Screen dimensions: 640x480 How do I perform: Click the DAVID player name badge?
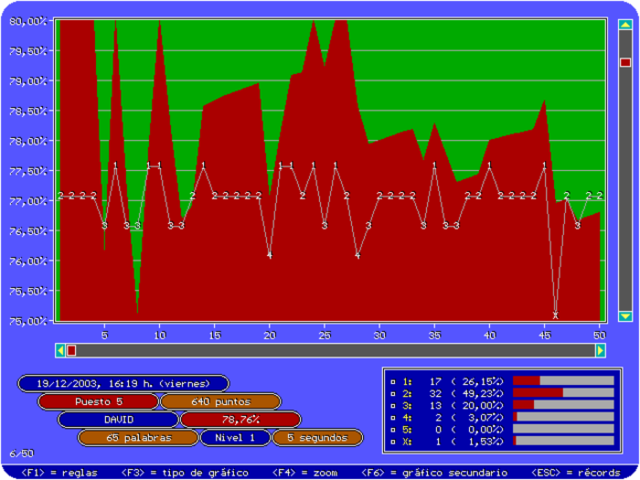click(119, 420)
